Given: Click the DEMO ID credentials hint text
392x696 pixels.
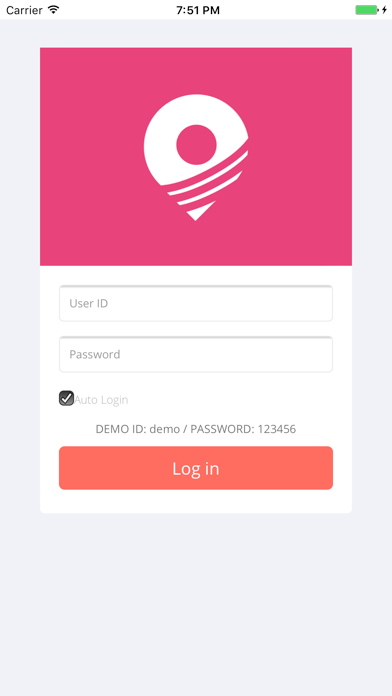Looking at the screenshot, I should pyautogui.click(x=196, y=429).
